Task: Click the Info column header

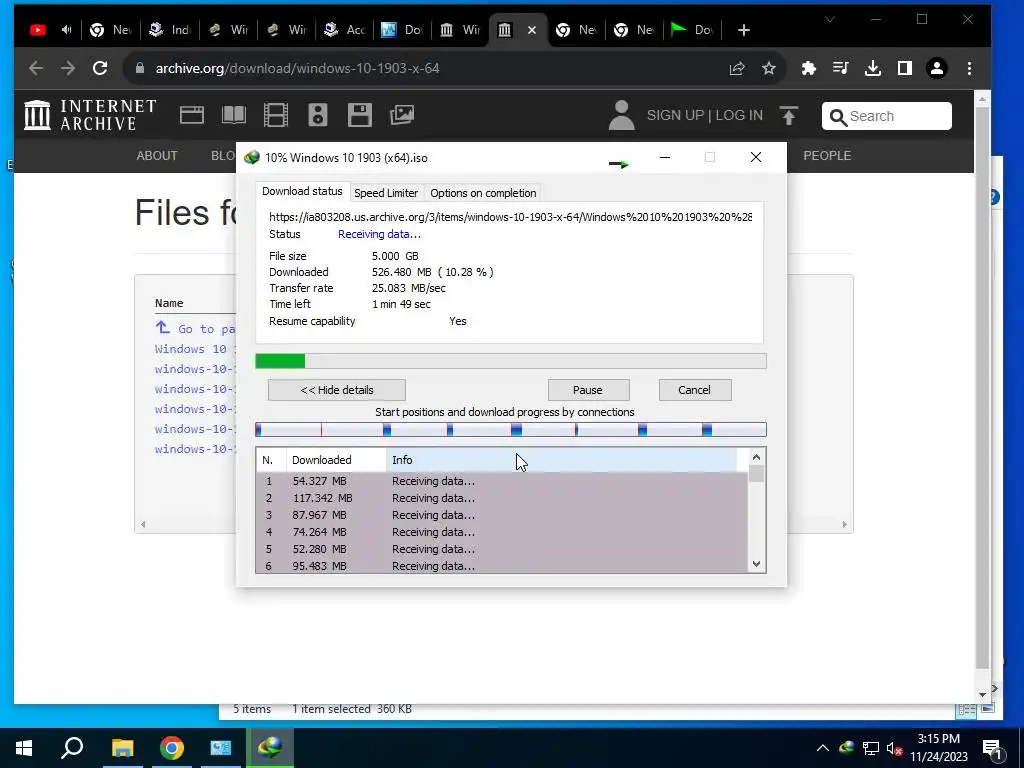Action: (562, 460)
